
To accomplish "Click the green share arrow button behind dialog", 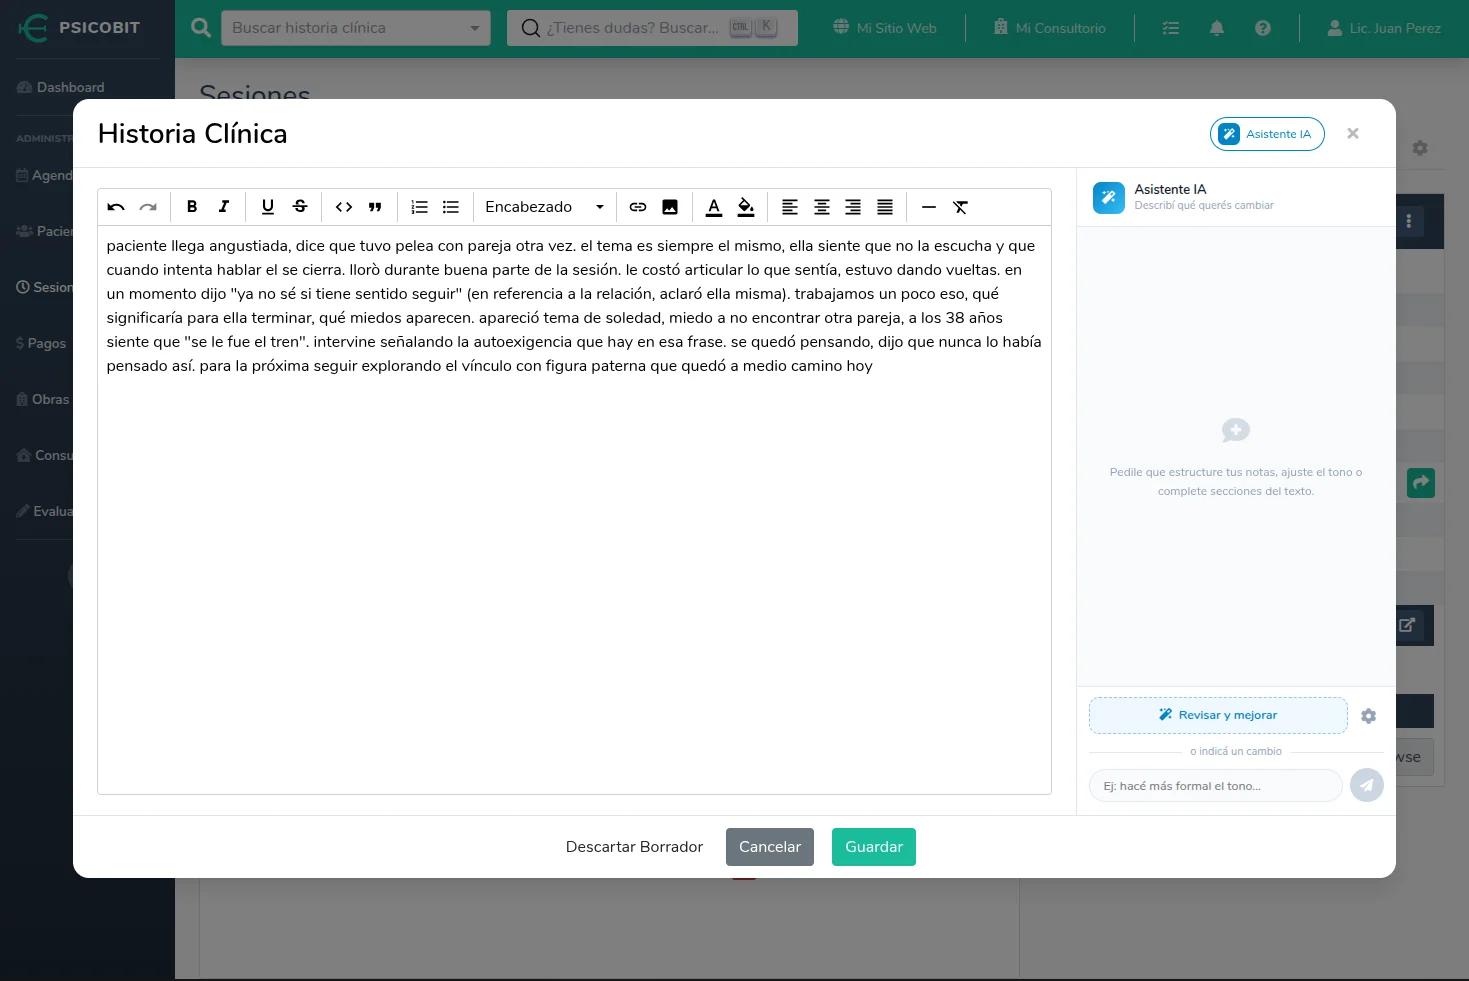I will point(1420,483).
